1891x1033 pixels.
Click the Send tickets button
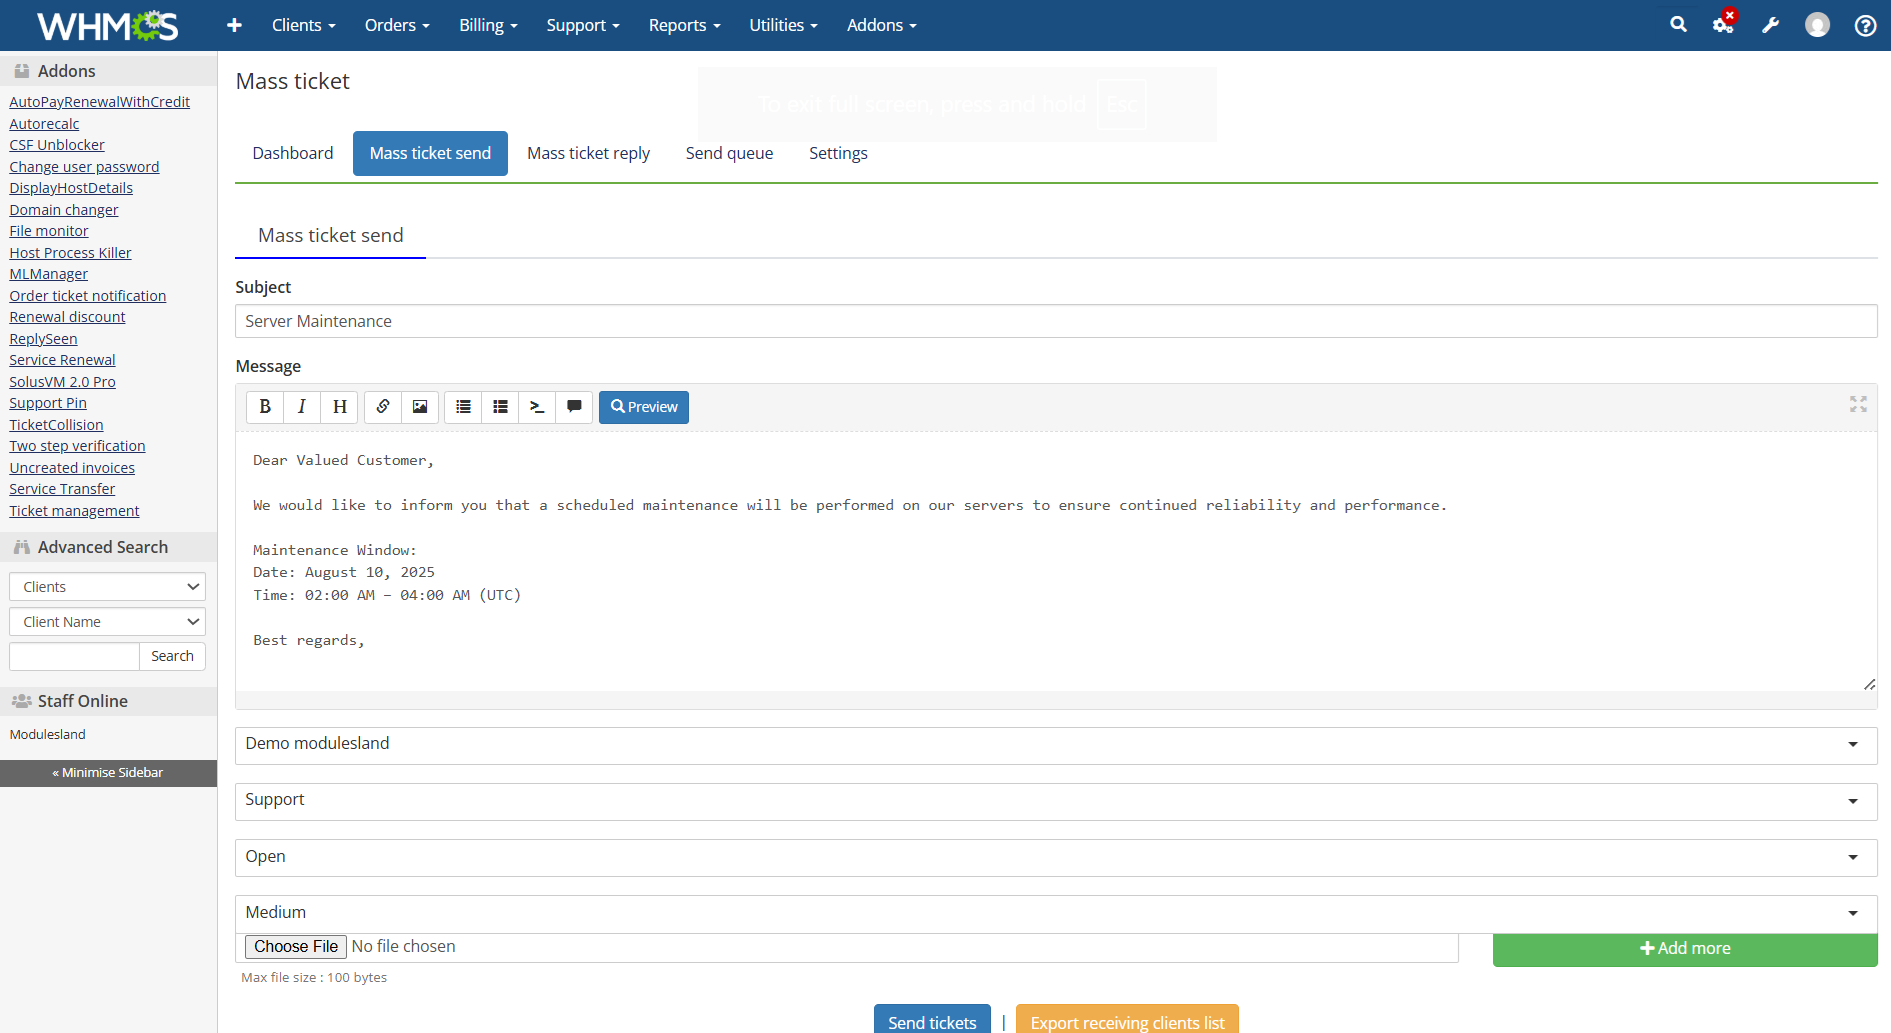(x=932, y=1020)
